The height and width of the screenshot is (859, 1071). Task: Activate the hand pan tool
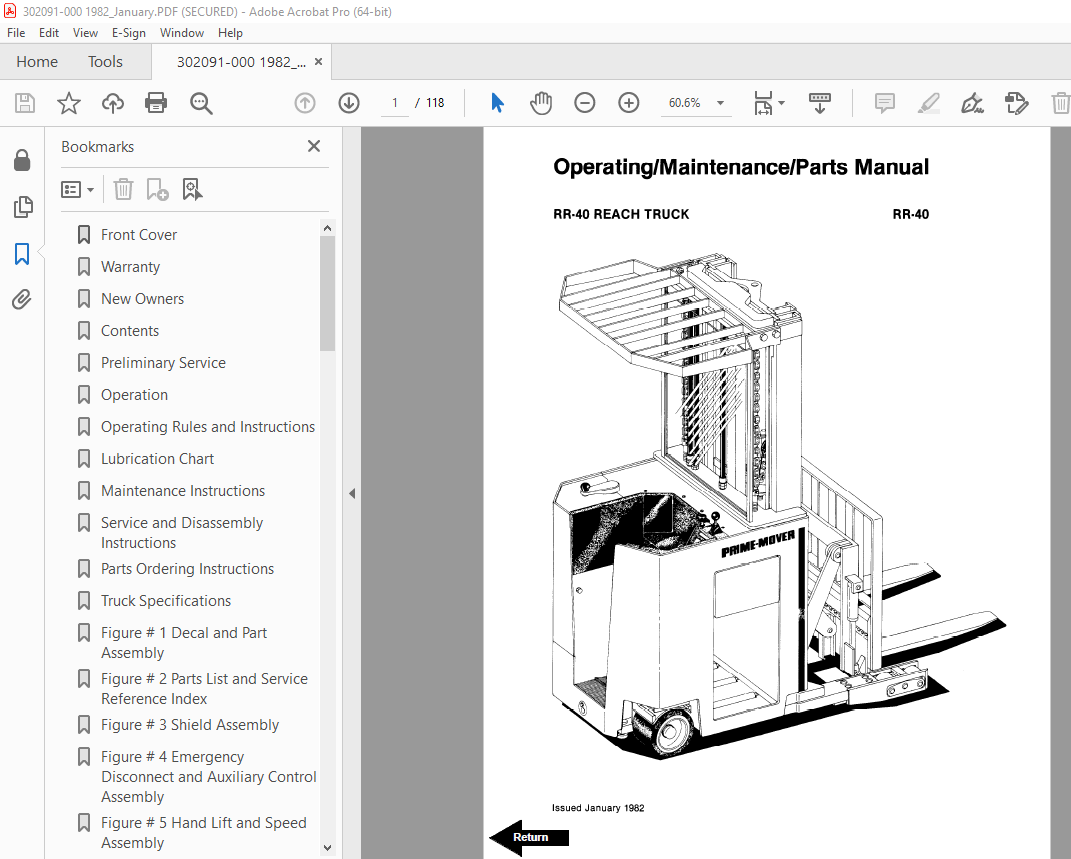point(540,103)
